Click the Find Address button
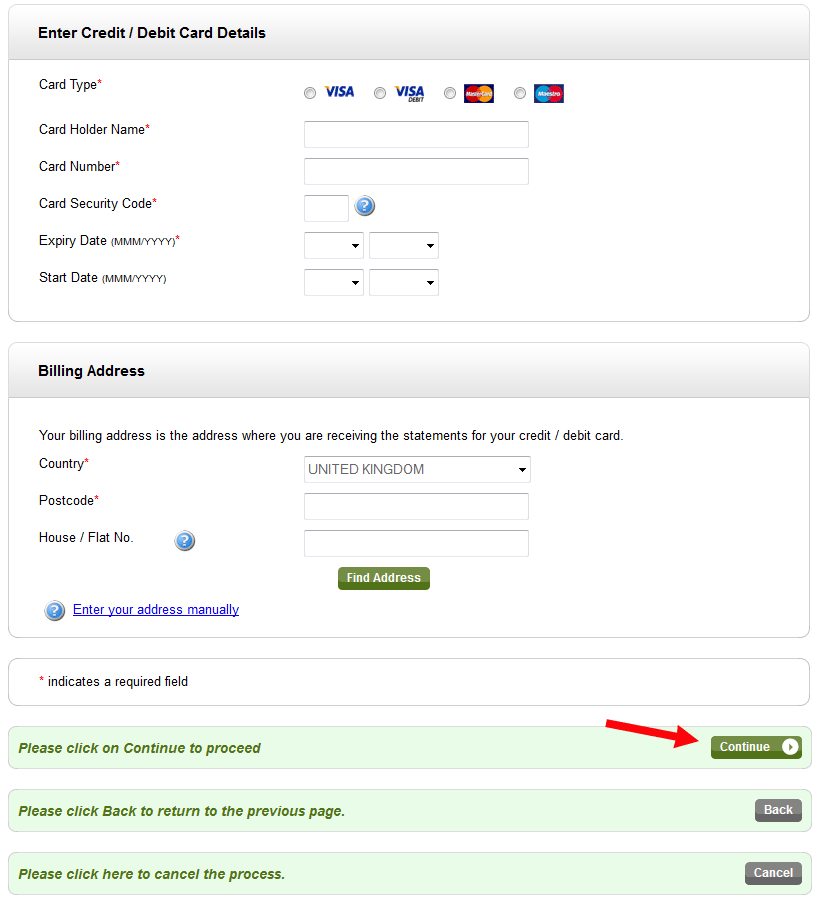The height and width of the screenshot is (901, 817). pyautogui.click(x=384, y=578)
